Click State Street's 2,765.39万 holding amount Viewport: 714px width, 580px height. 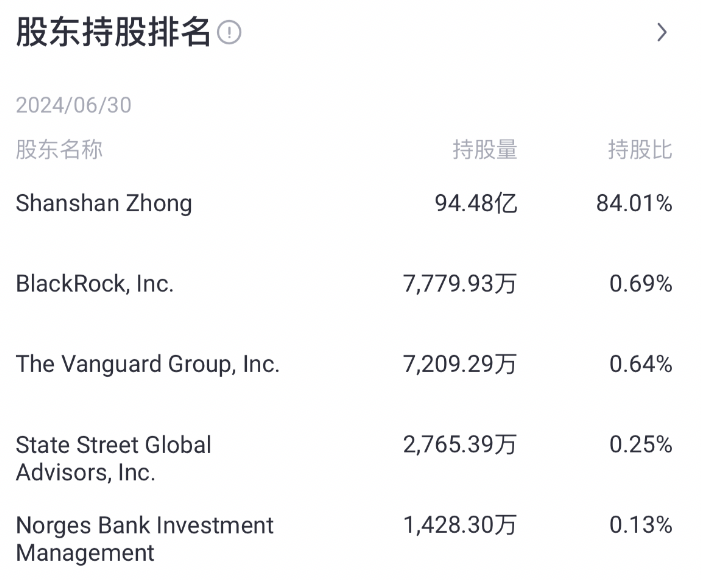click(460, 445)
